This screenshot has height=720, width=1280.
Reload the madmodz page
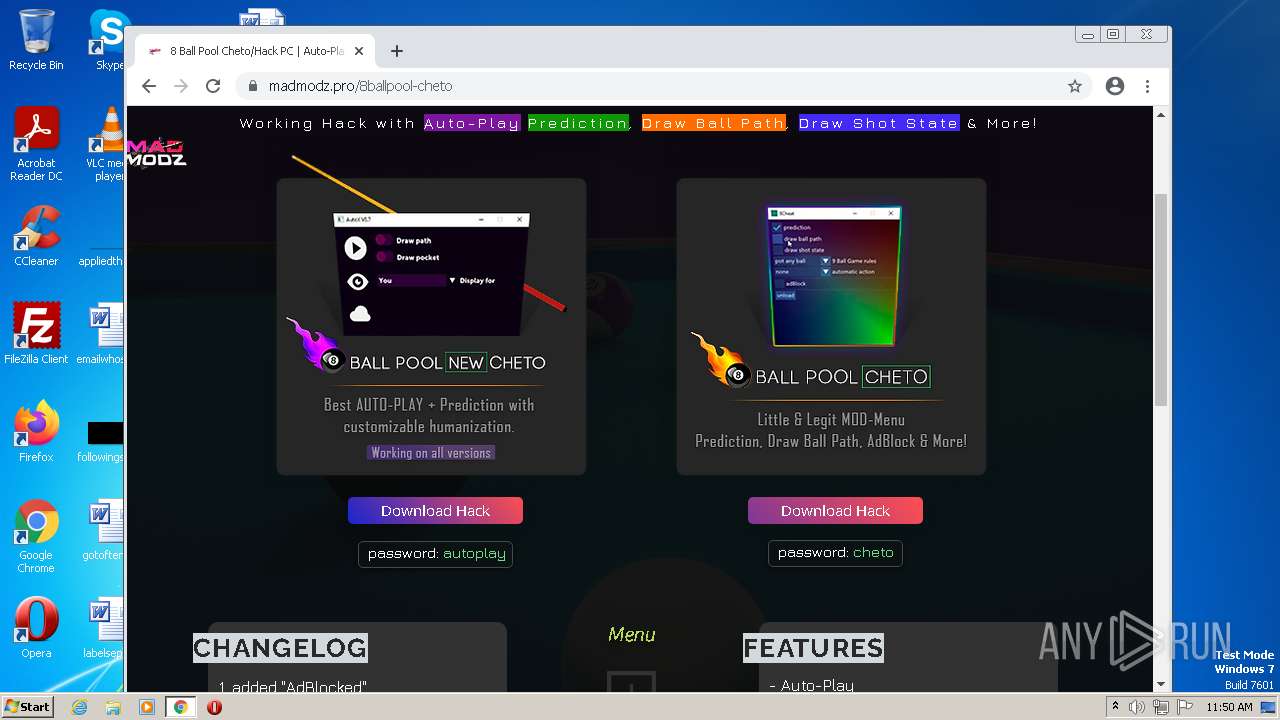pyautogui.click(x=213, y=86)
